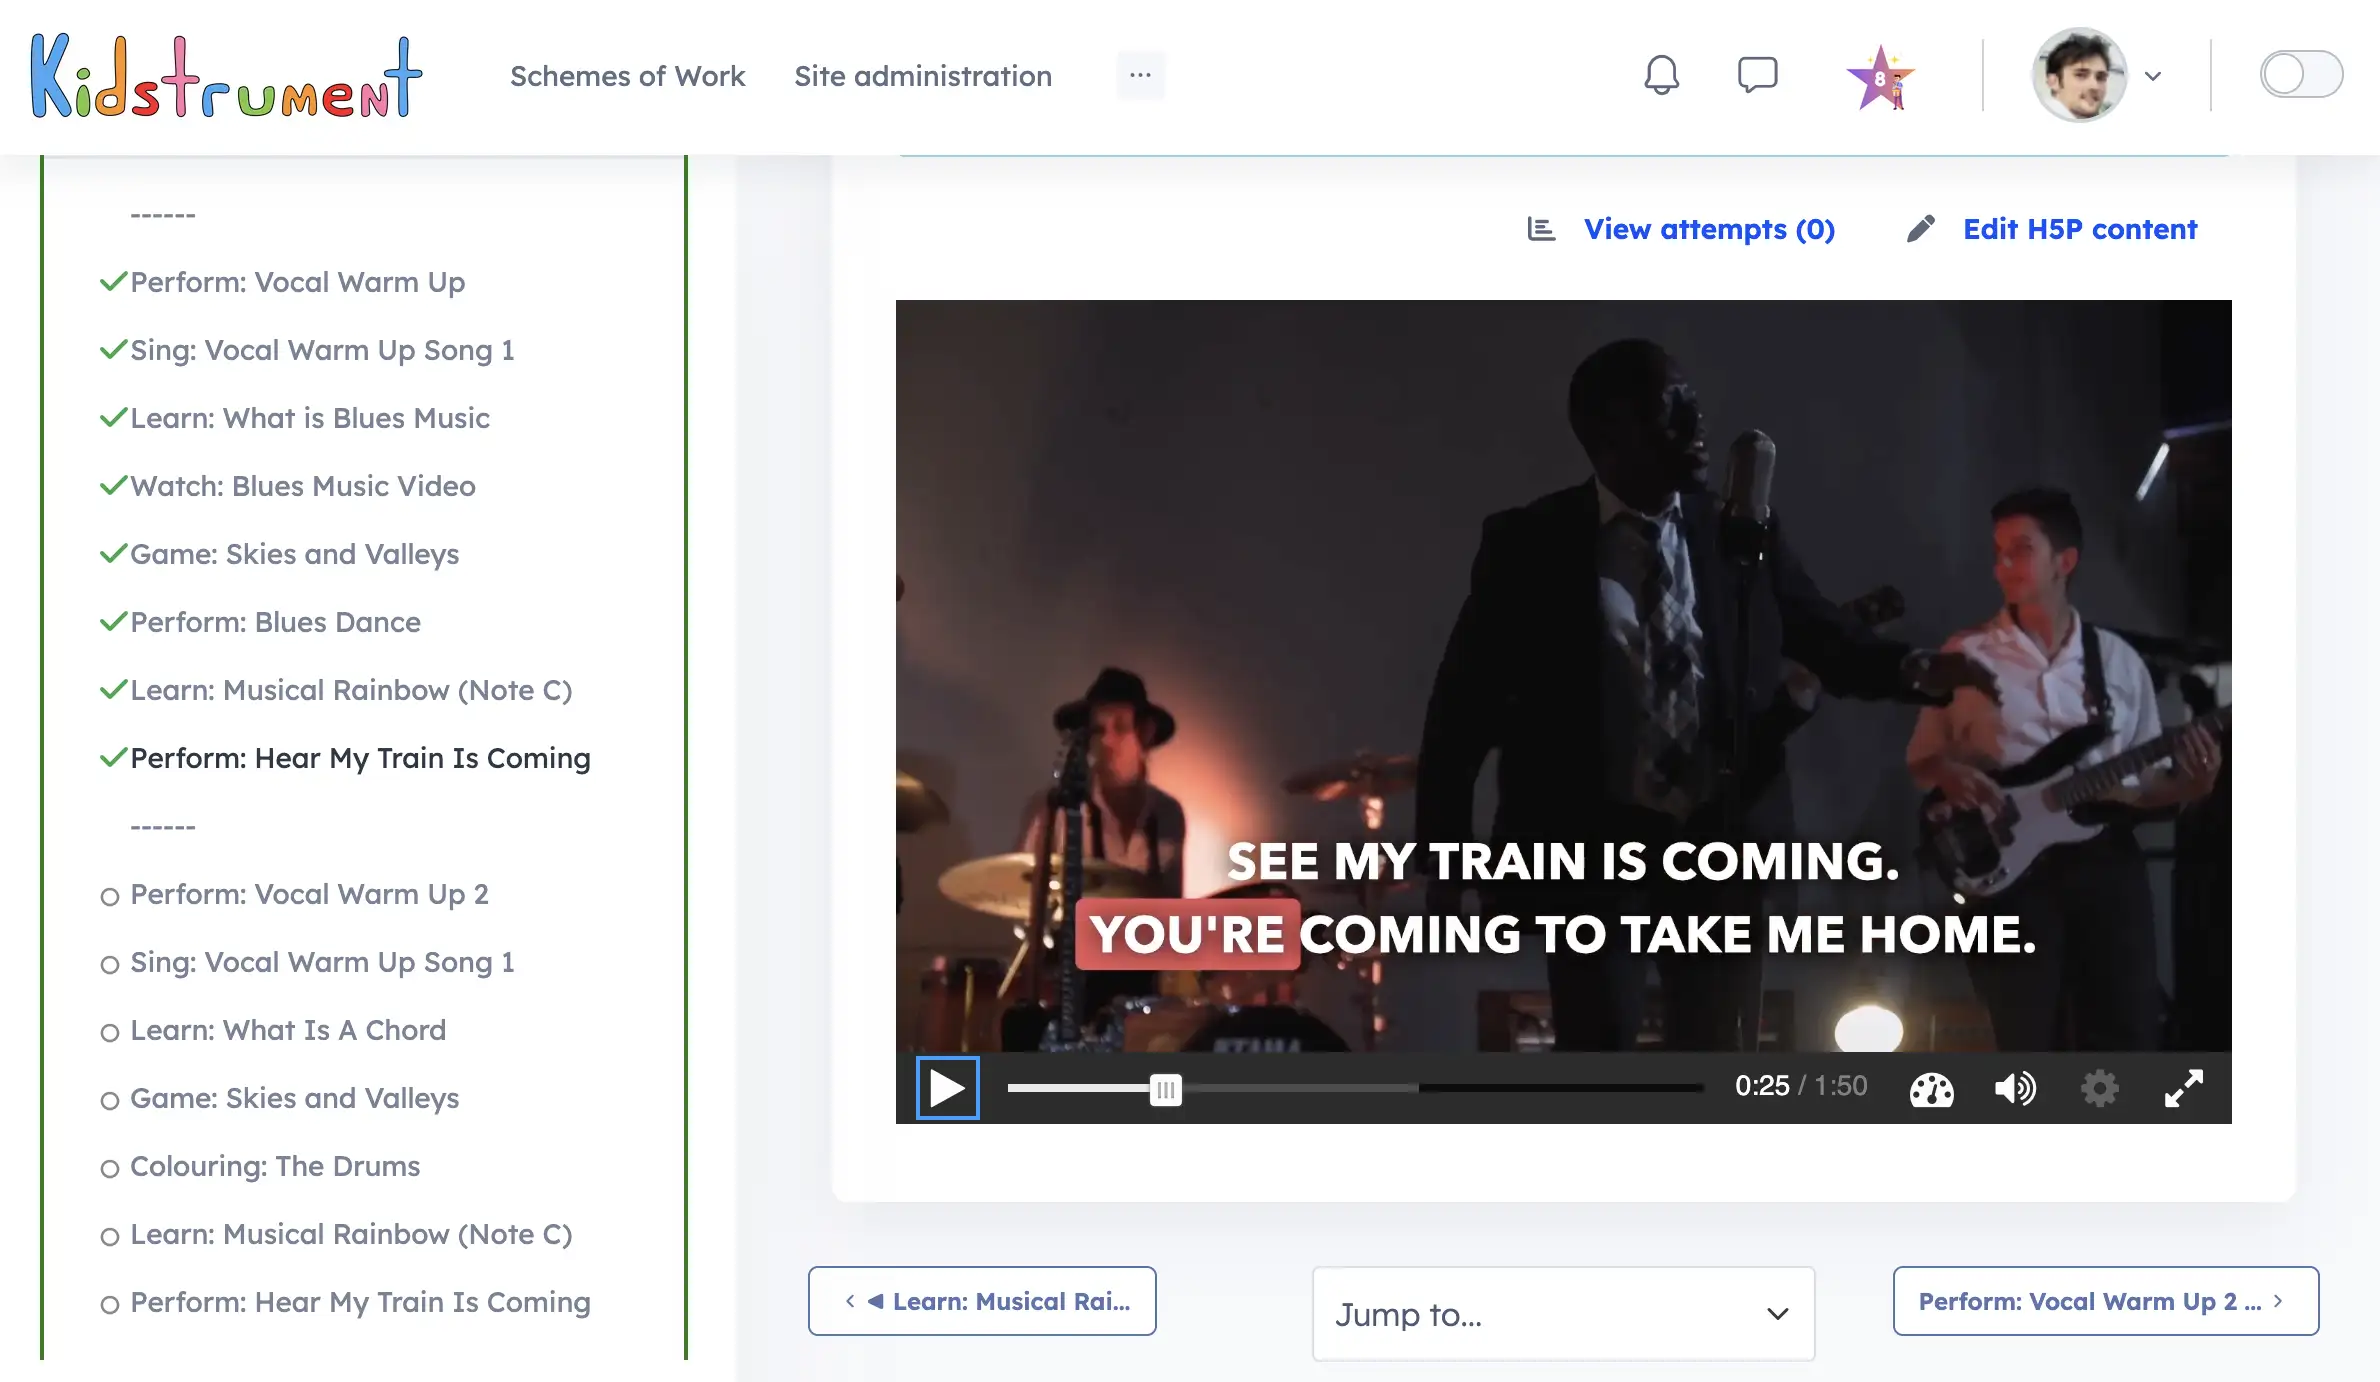Open completed activity Learn: What is Blues Music
The height and width of the screenshot is (1382, 2380).
(310, 418)
